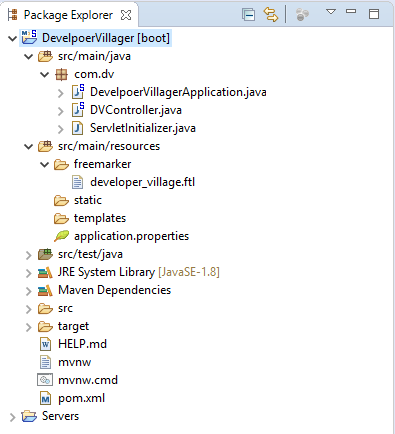Click the plain src folder icon
Screen dimensions: 395x434
pyautogui.click(x=45, y=308)
